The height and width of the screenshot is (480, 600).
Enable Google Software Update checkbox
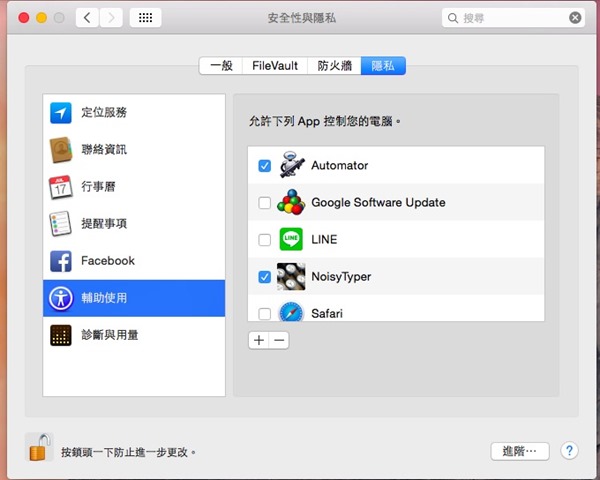click(264, 202)
